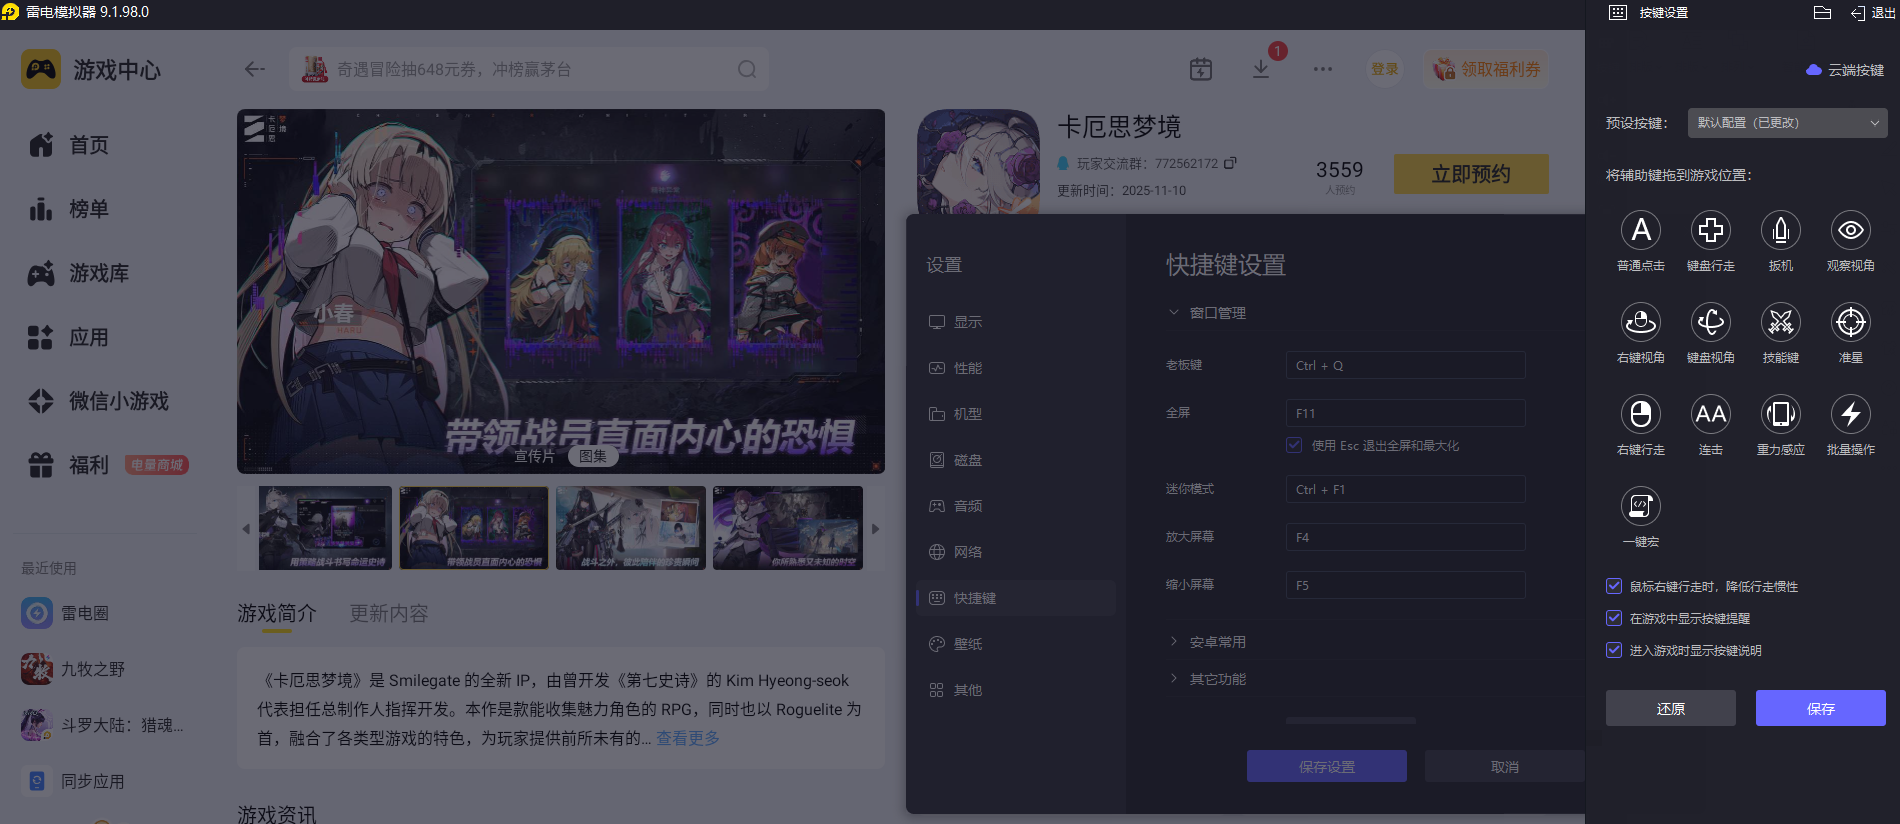Screen dimensions: 1900x824
Task: Click 取消 in the settings dialog
Action: click(x=1505, y=766)
